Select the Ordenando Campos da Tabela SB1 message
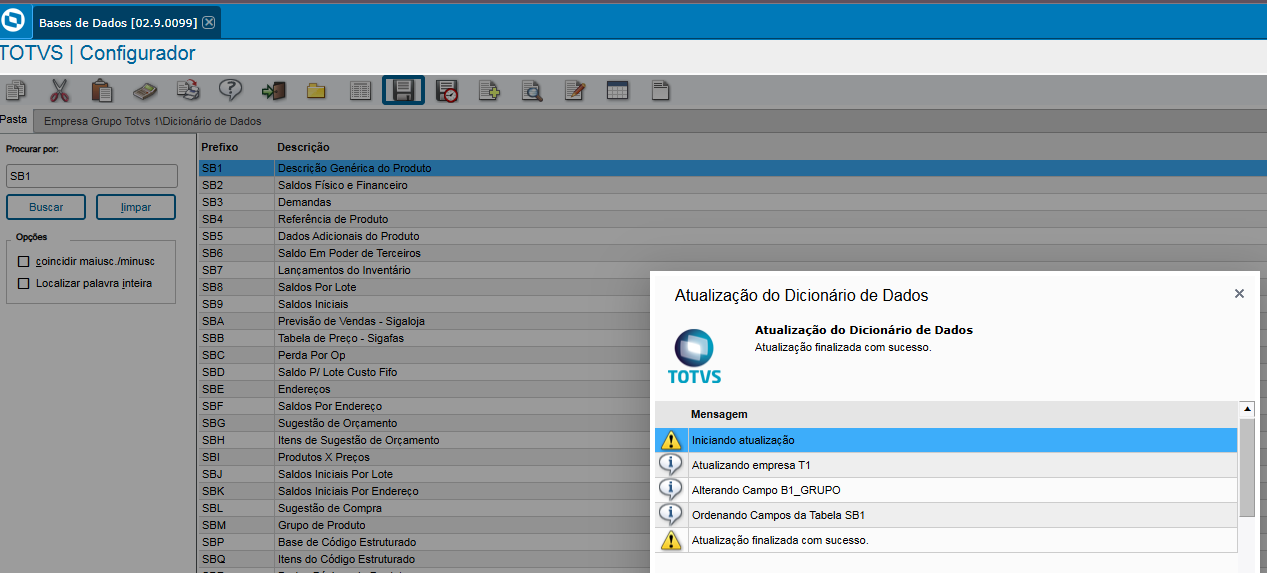Screen dimensions: 1267x573 (946, 515)
